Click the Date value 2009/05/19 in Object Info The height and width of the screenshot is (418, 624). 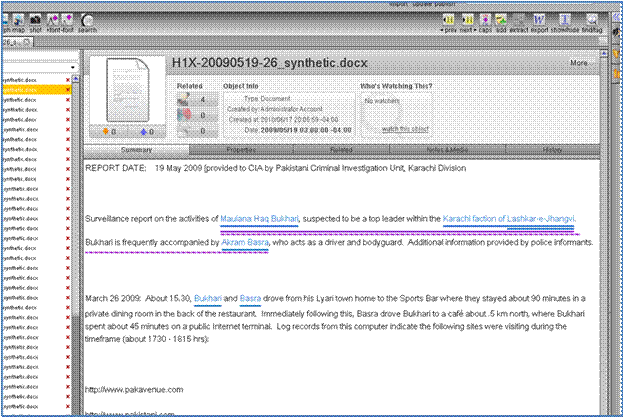tap(306, 130)
